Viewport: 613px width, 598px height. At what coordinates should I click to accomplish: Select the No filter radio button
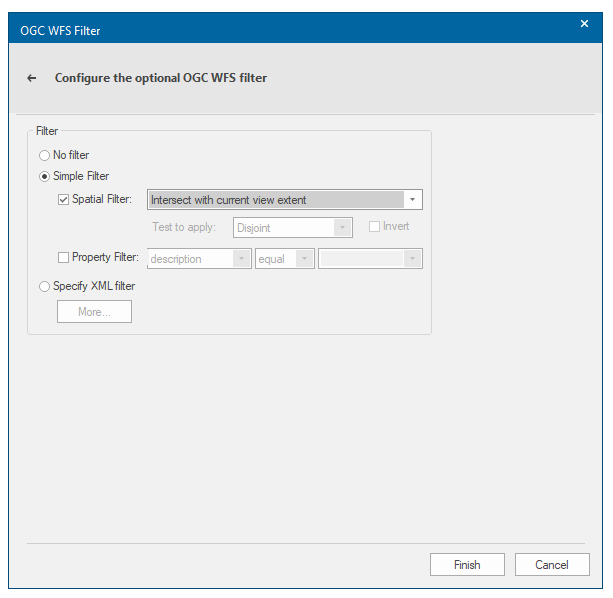pyautogui.click(x=44, y=155)
